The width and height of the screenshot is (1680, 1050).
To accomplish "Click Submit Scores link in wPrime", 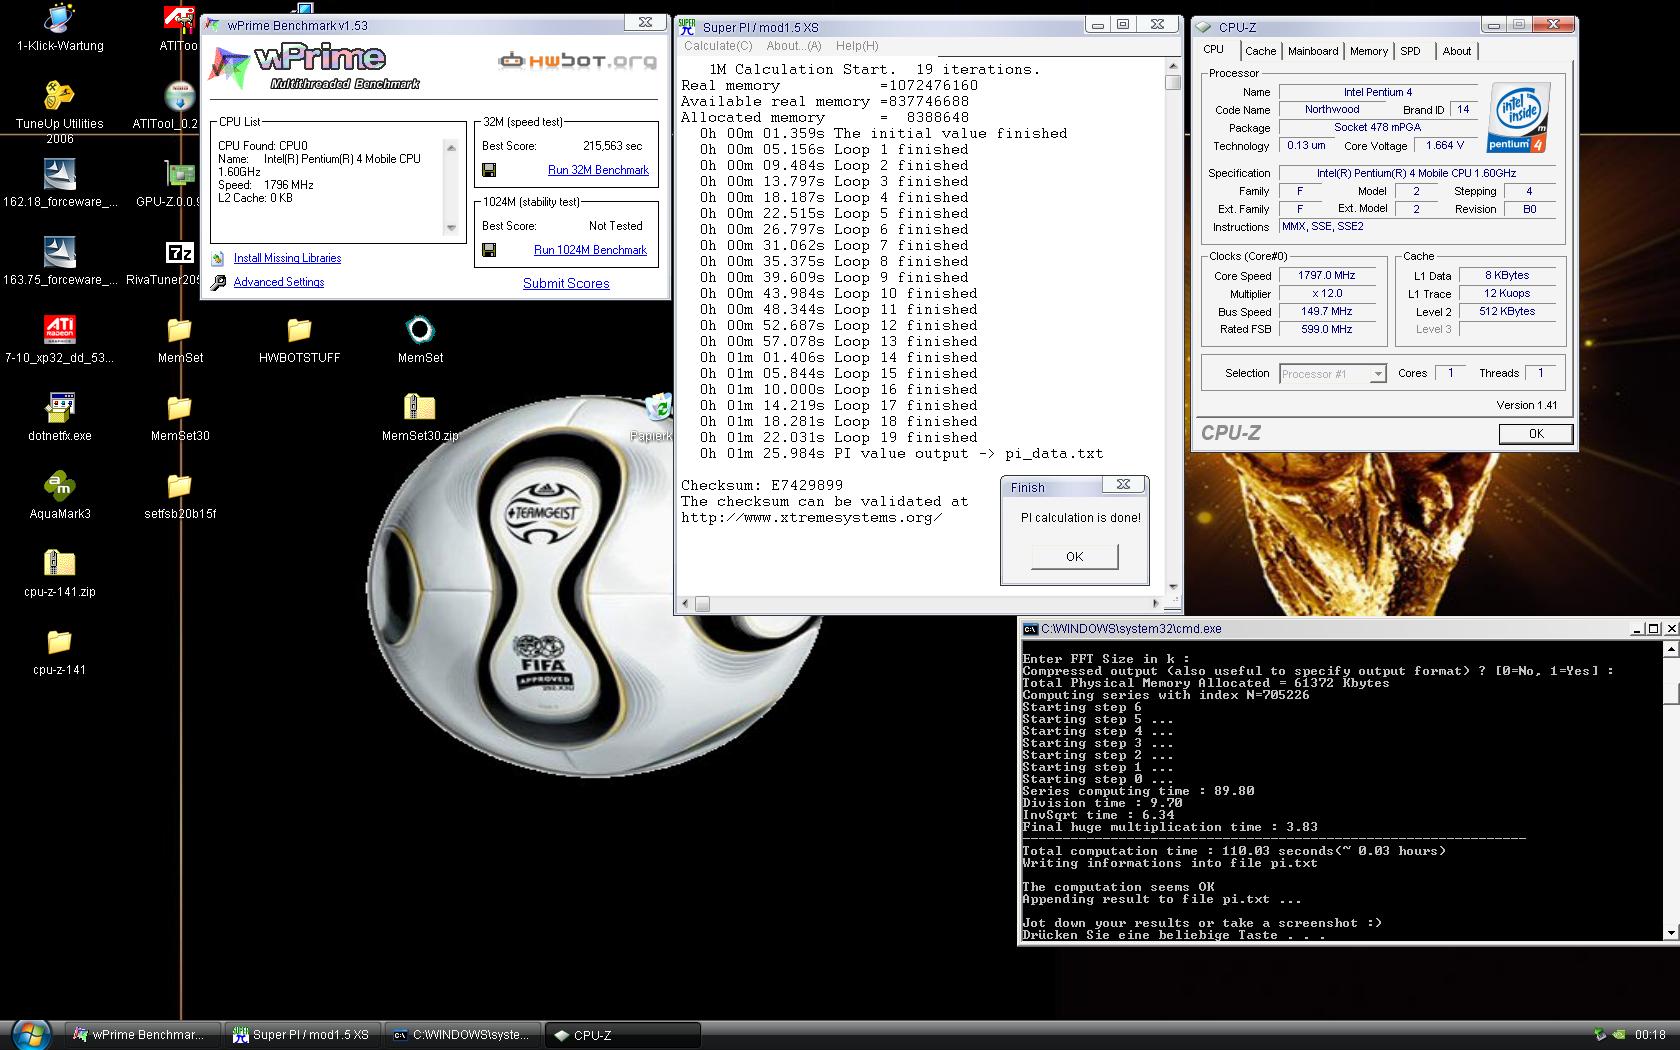I will pos(566,283).
